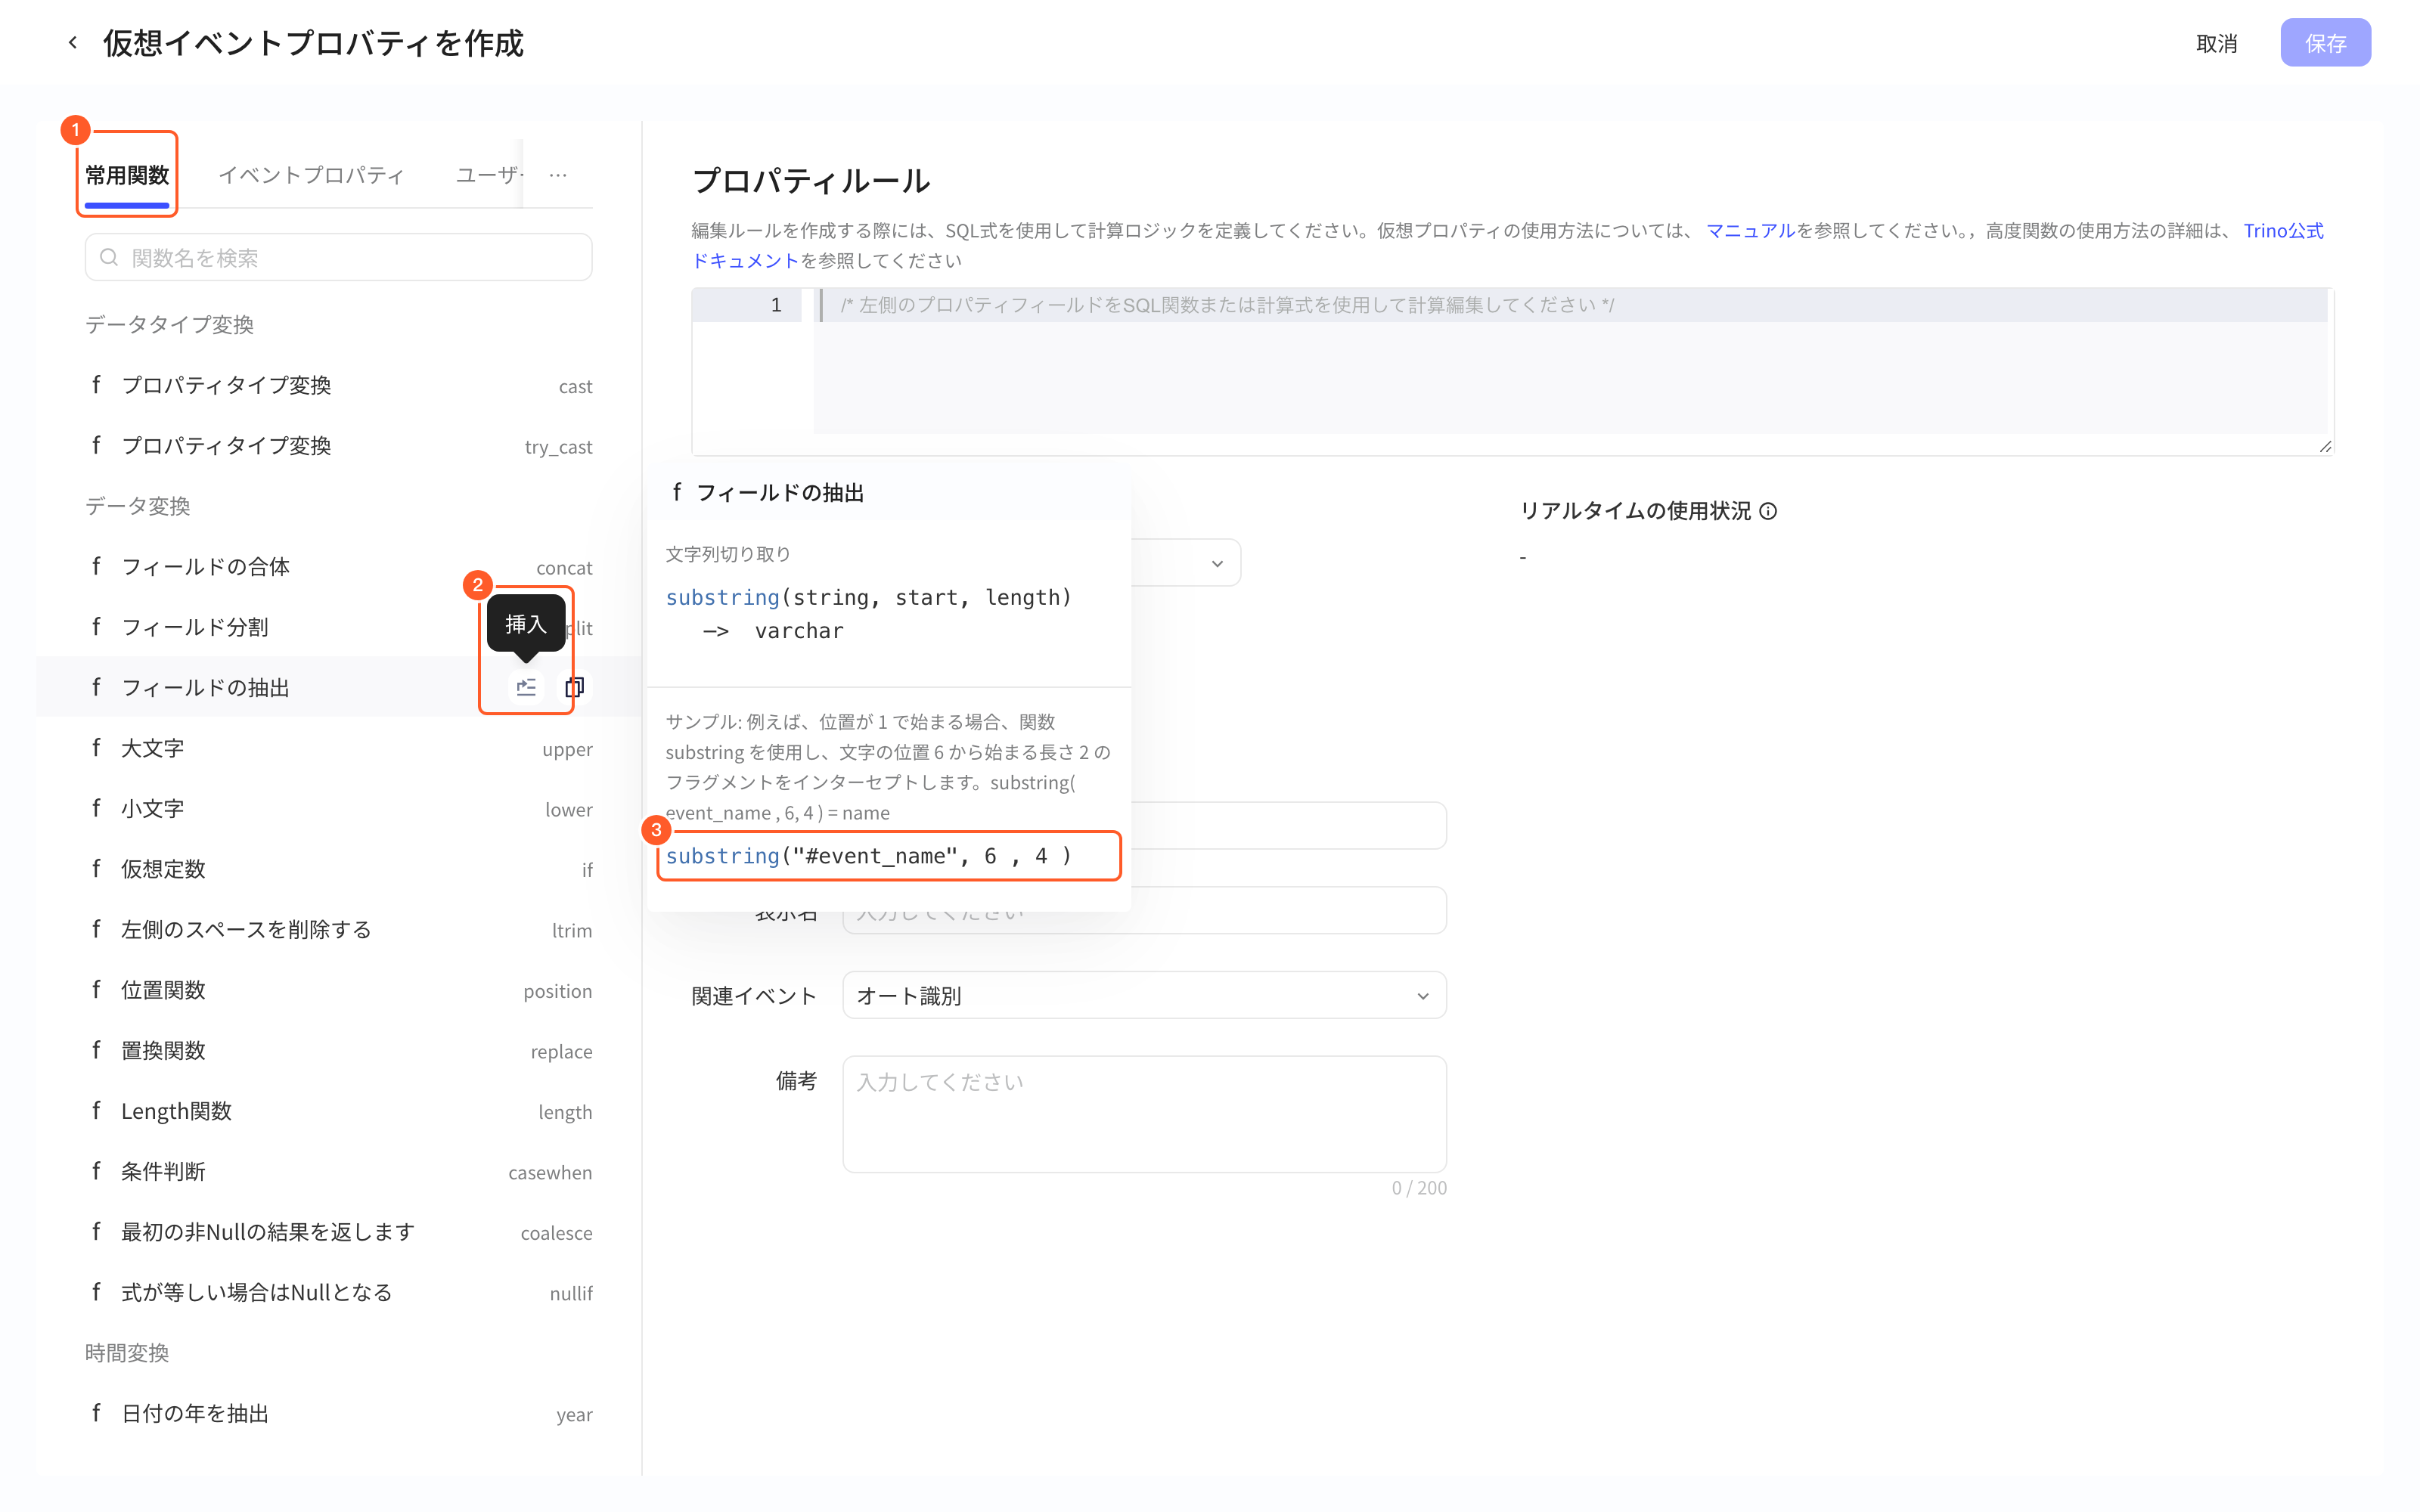Screen dimensions: 2420x1512
Task: Switch to the partially visible ユーザー tab
Action: tap(489, 175)
